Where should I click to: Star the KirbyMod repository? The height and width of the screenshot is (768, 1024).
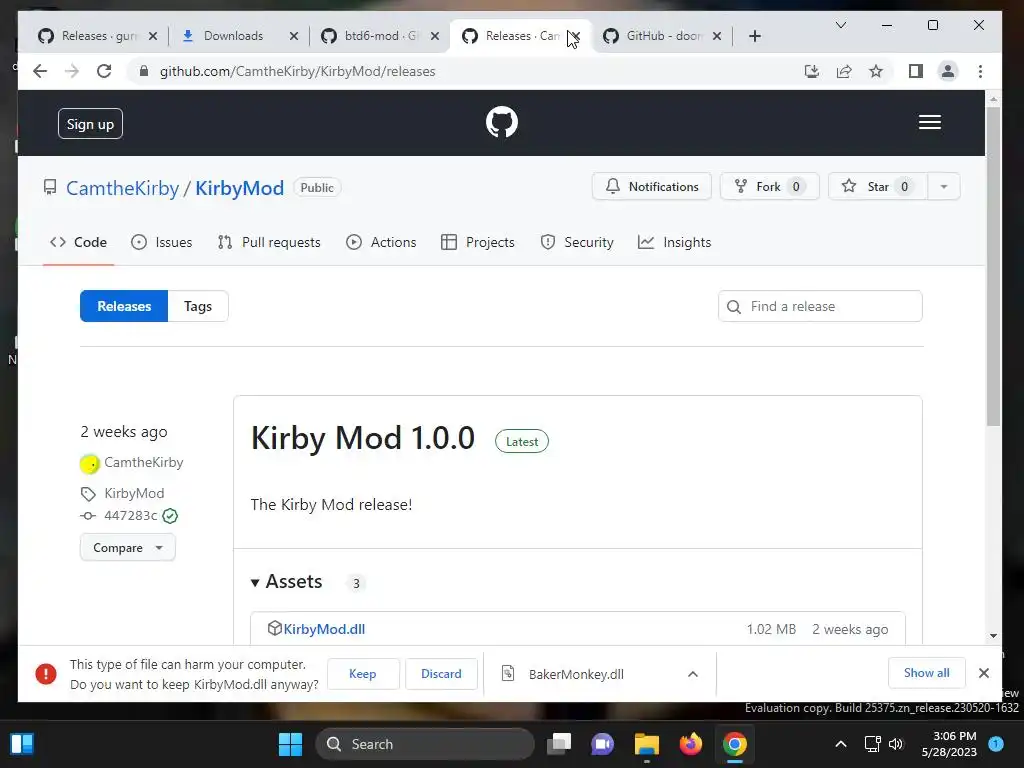877,187
